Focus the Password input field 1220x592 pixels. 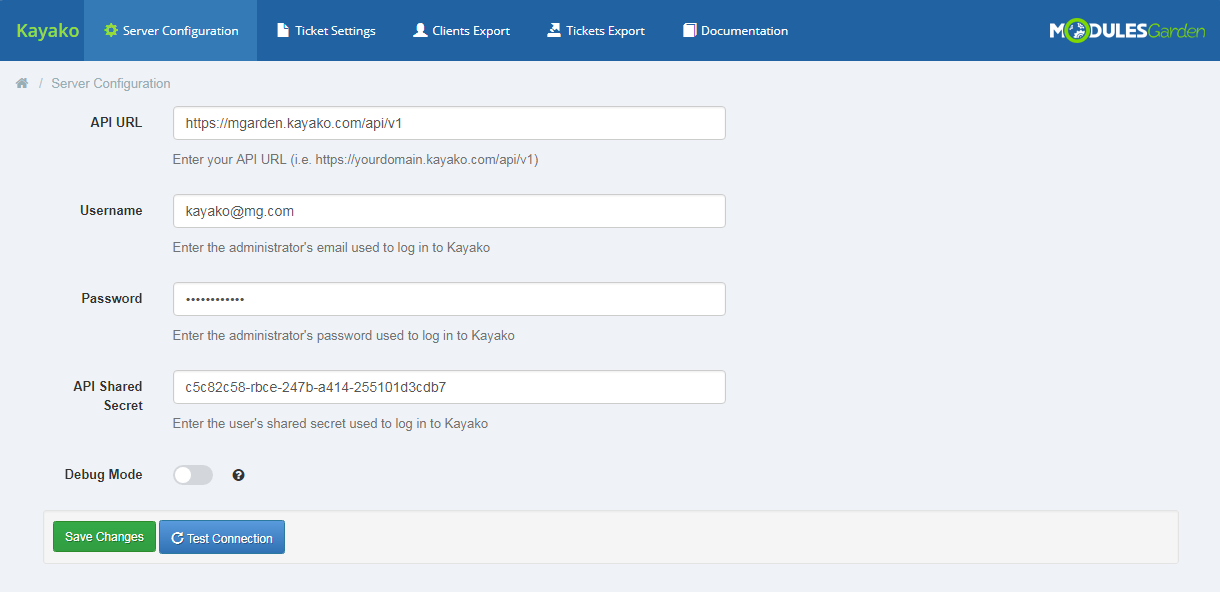coord(449,299)
